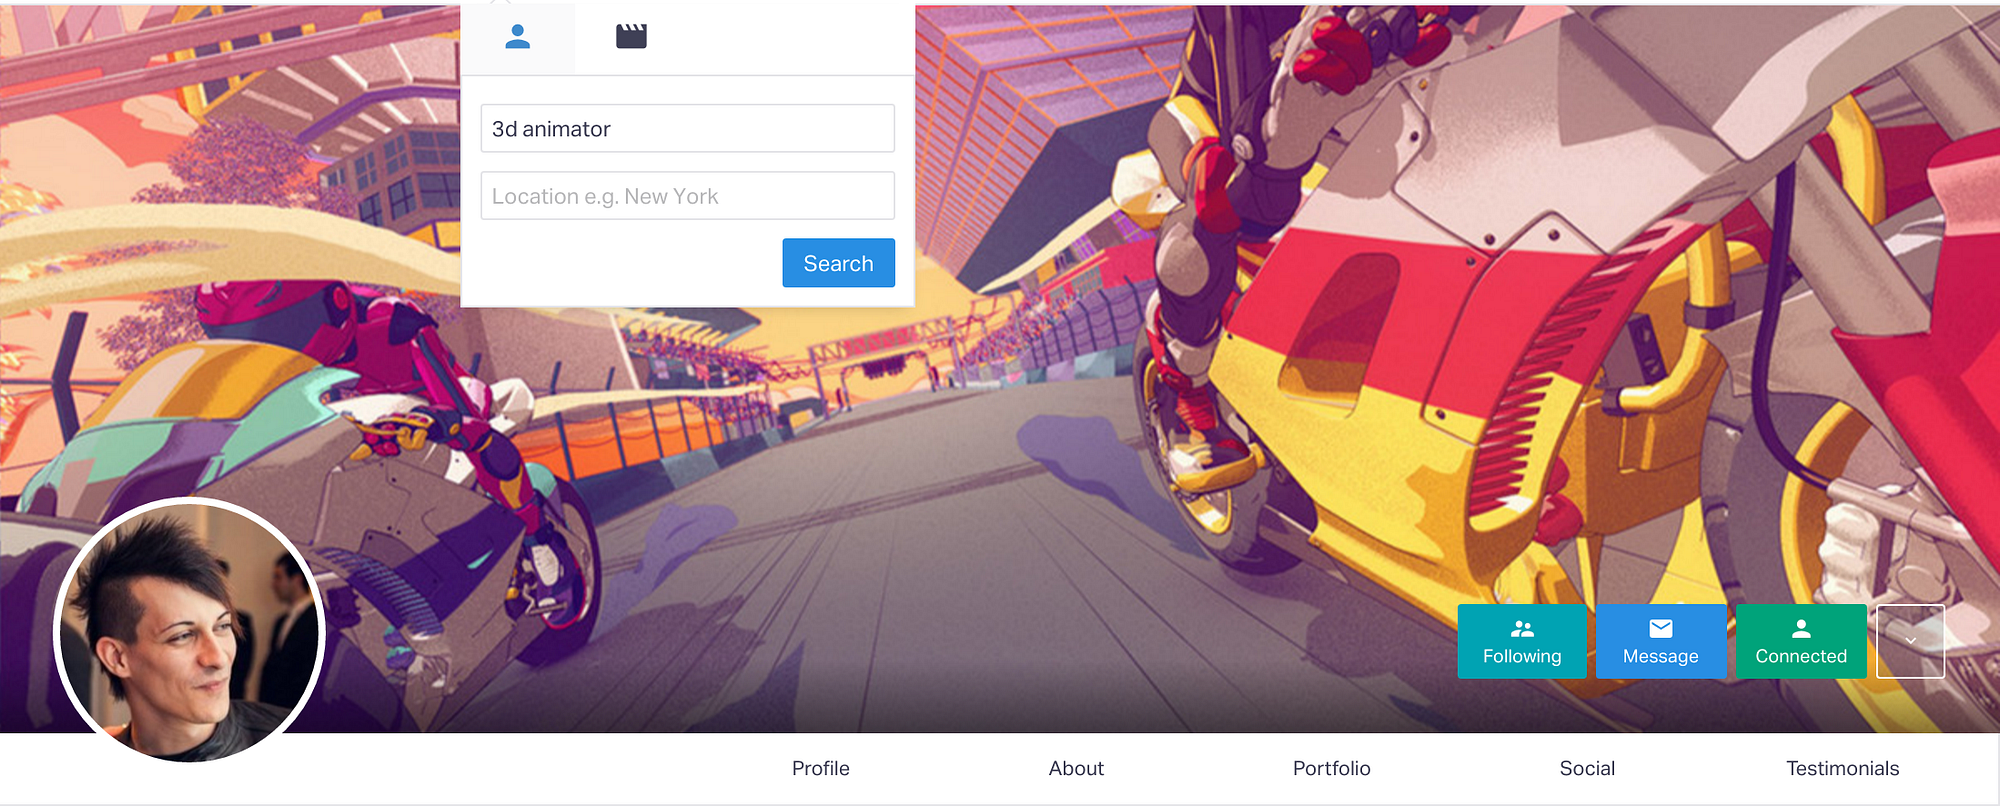Click the blue Search button

tap(838, 263)
